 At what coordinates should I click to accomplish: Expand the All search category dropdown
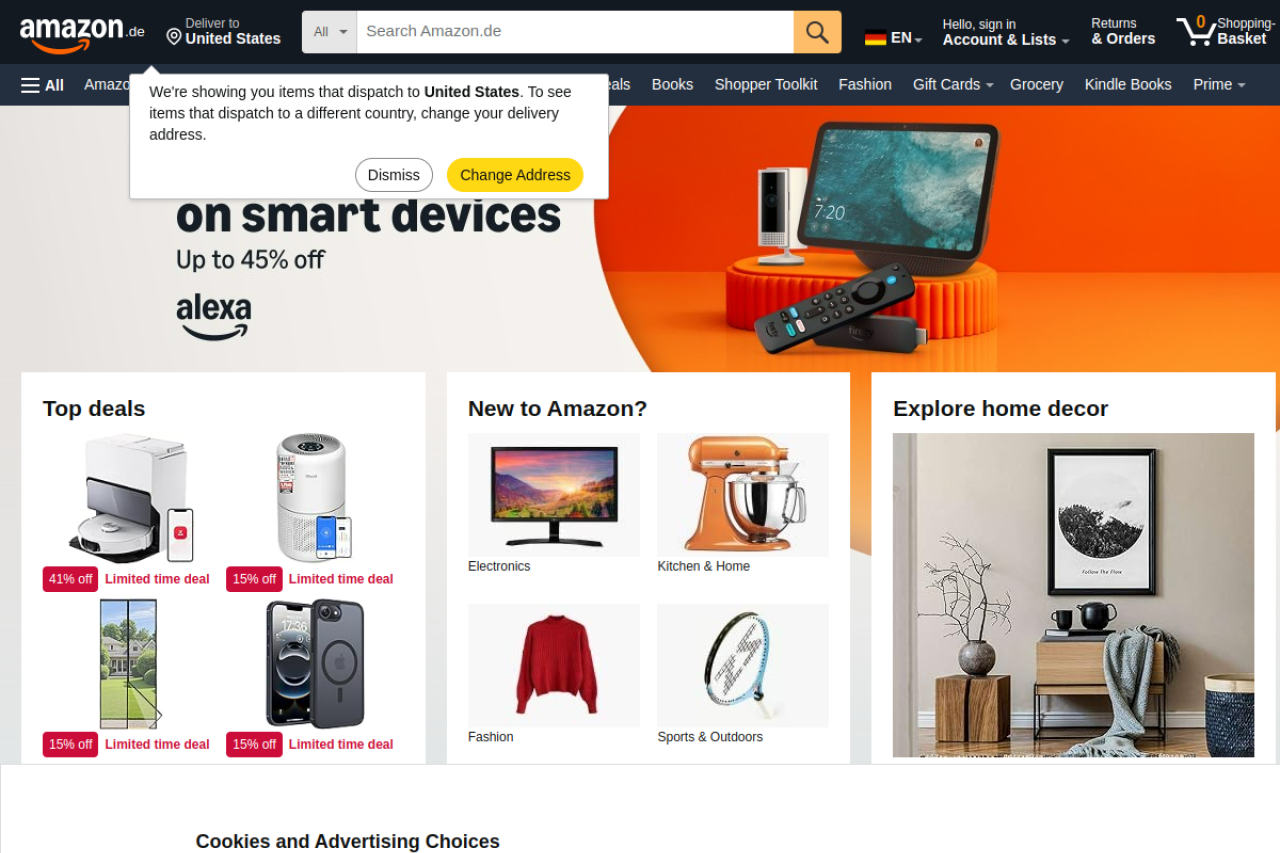coord(330,32)
